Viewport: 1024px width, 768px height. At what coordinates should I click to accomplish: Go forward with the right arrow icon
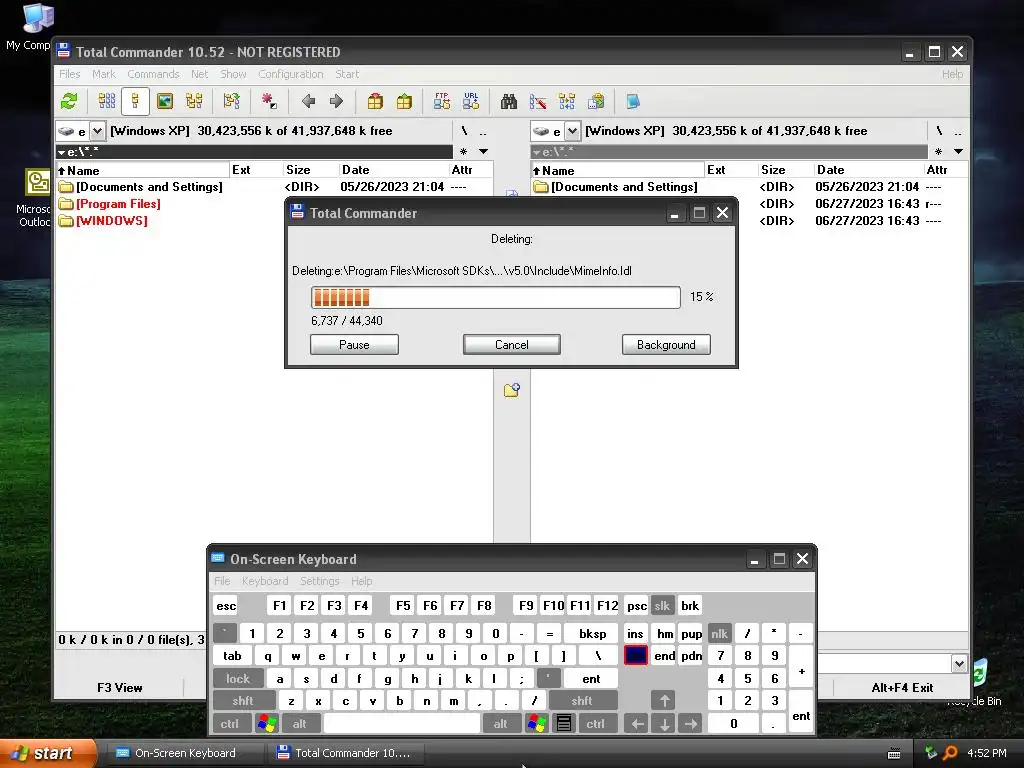(336, 101)
